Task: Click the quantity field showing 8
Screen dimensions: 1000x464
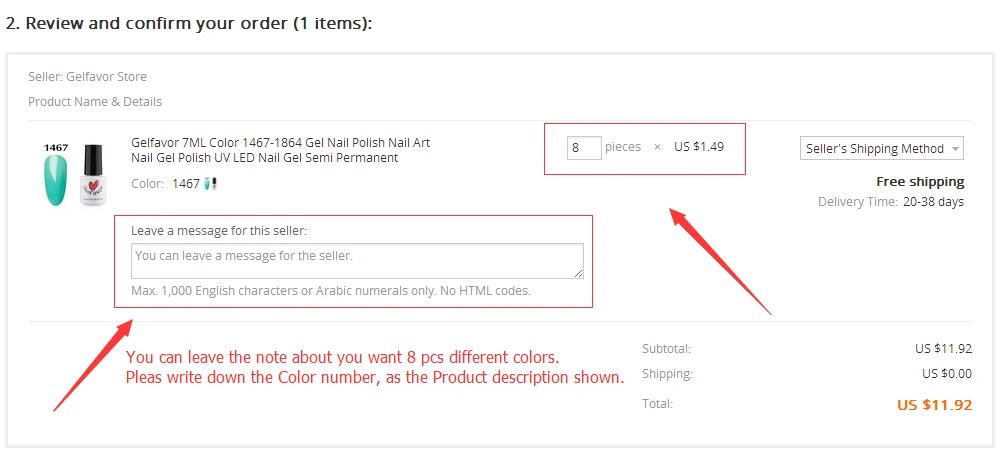Action: tap(584, 147)
